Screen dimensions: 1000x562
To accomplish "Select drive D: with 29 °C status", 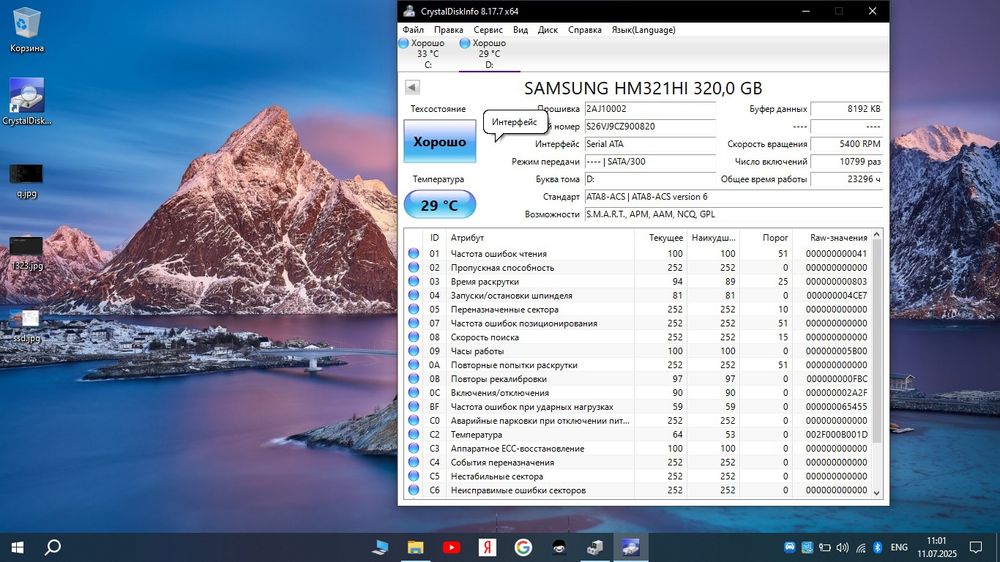I will (489, 54).
